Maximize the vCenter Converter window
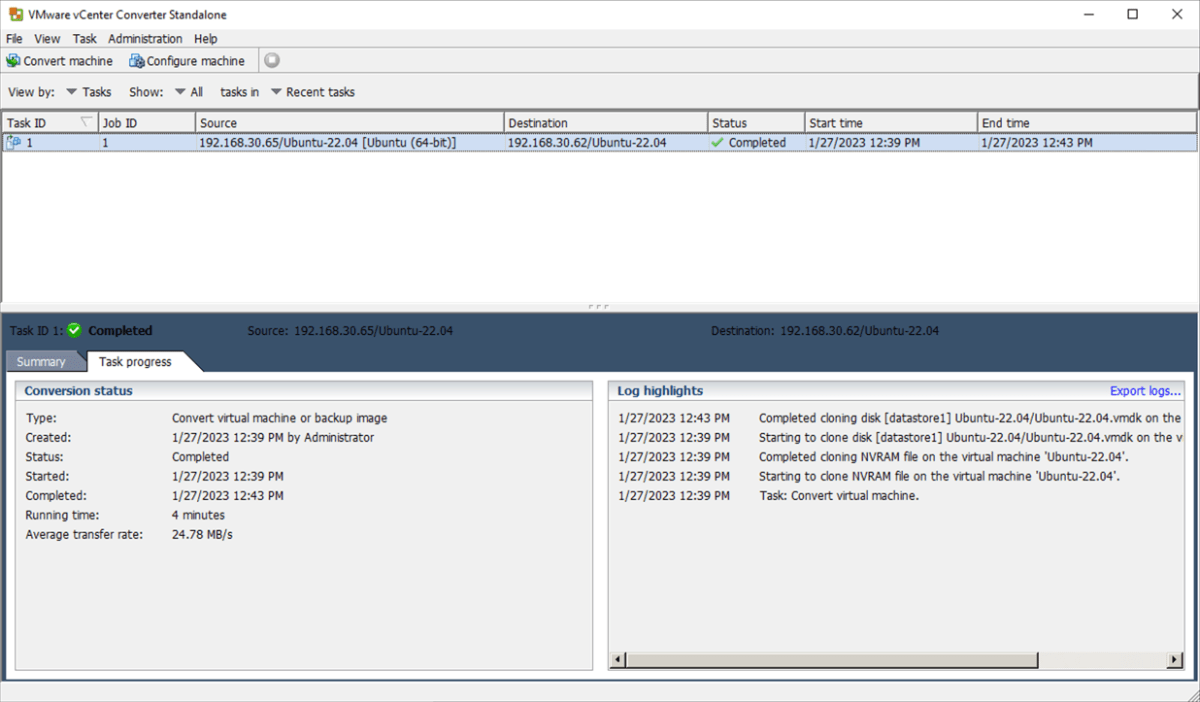The height and width of the screenshot is (702, 1200). (x=1132, y=14)
